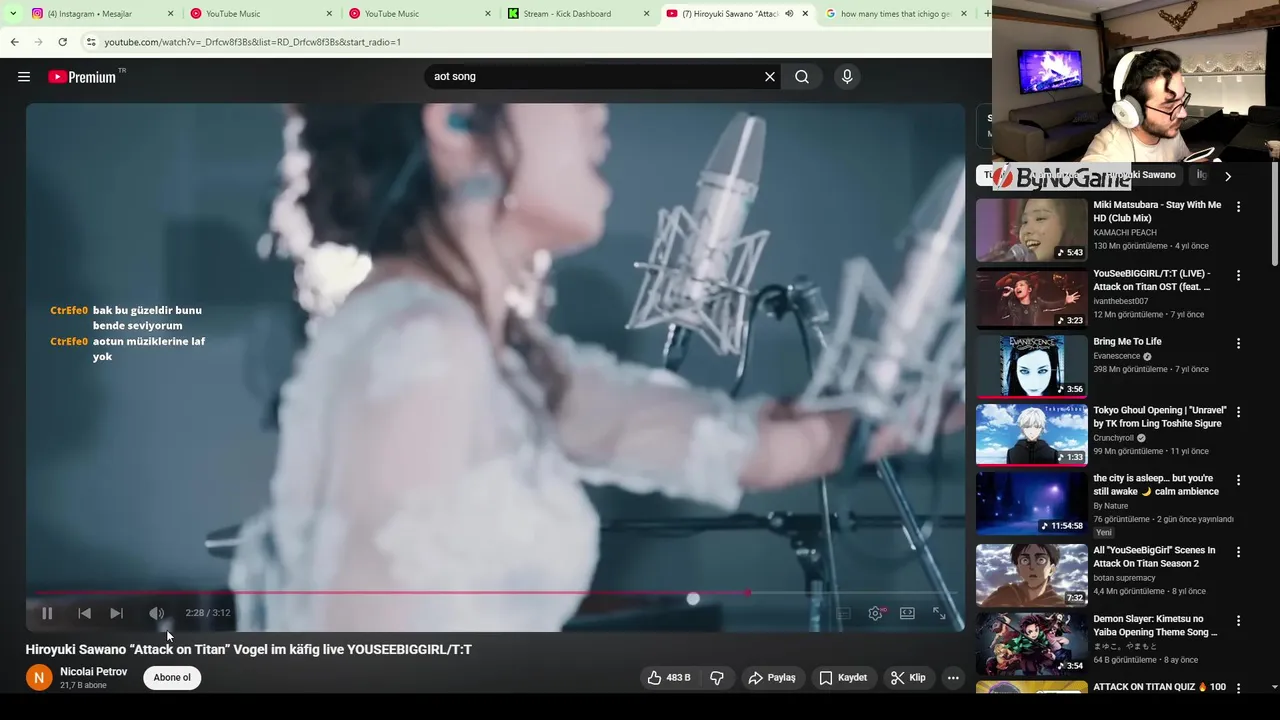1280x720 pixels.
Task: Dislike the Hiroyuki Sawano video
Action: (717, 678)
